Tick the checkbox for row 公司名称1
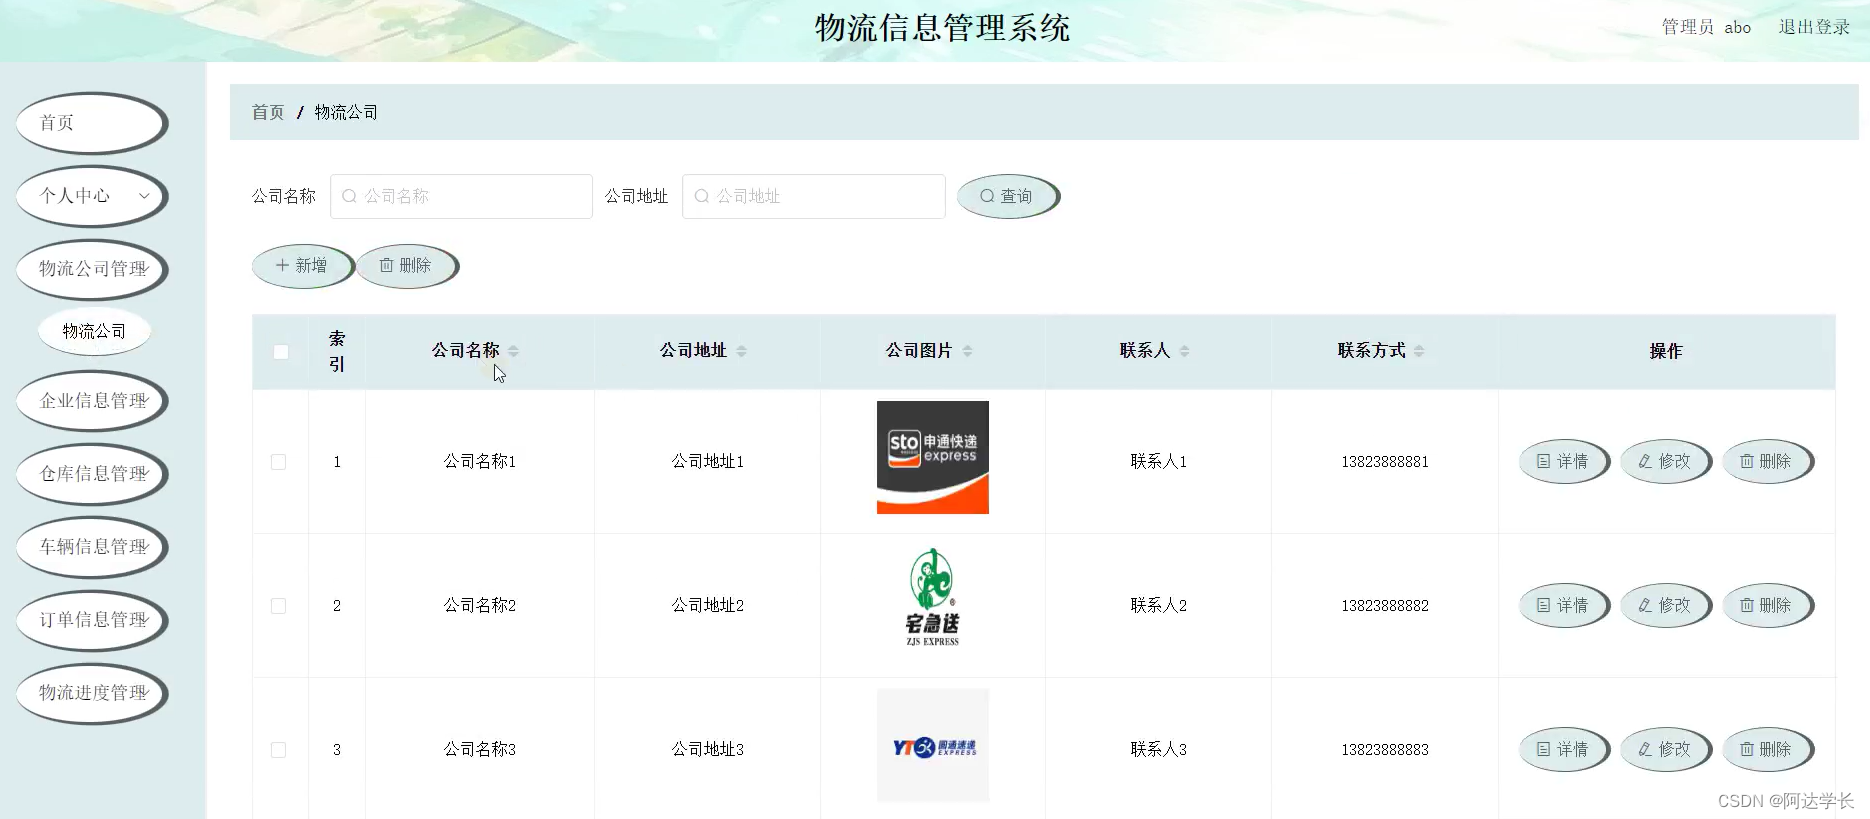 279,462
